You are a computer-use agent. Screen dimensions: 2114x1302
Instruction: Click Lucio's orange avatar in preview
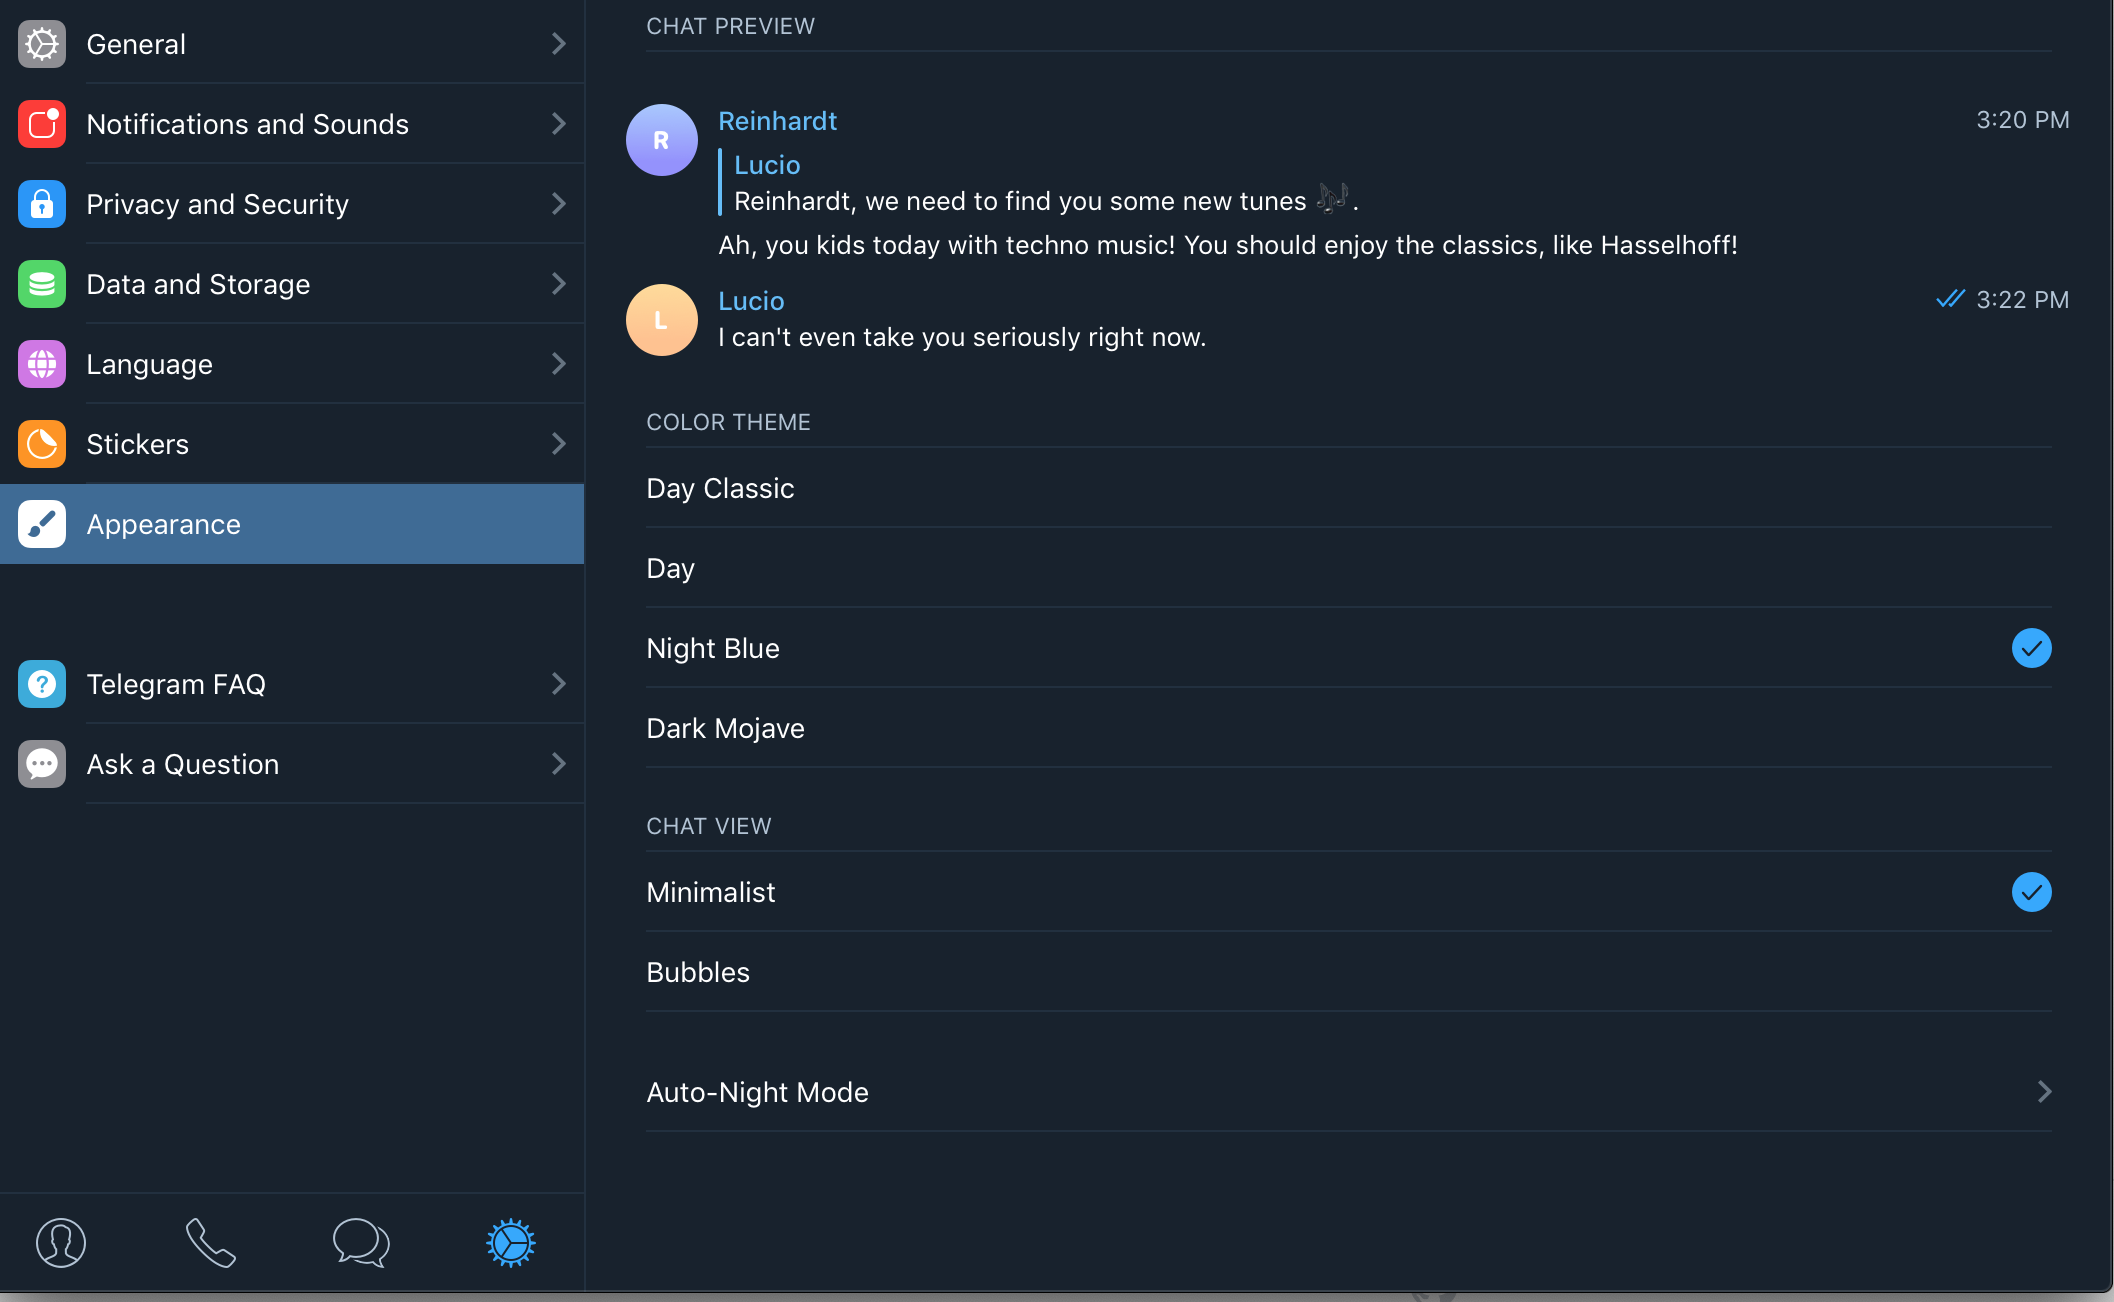(x=661, y=320)
